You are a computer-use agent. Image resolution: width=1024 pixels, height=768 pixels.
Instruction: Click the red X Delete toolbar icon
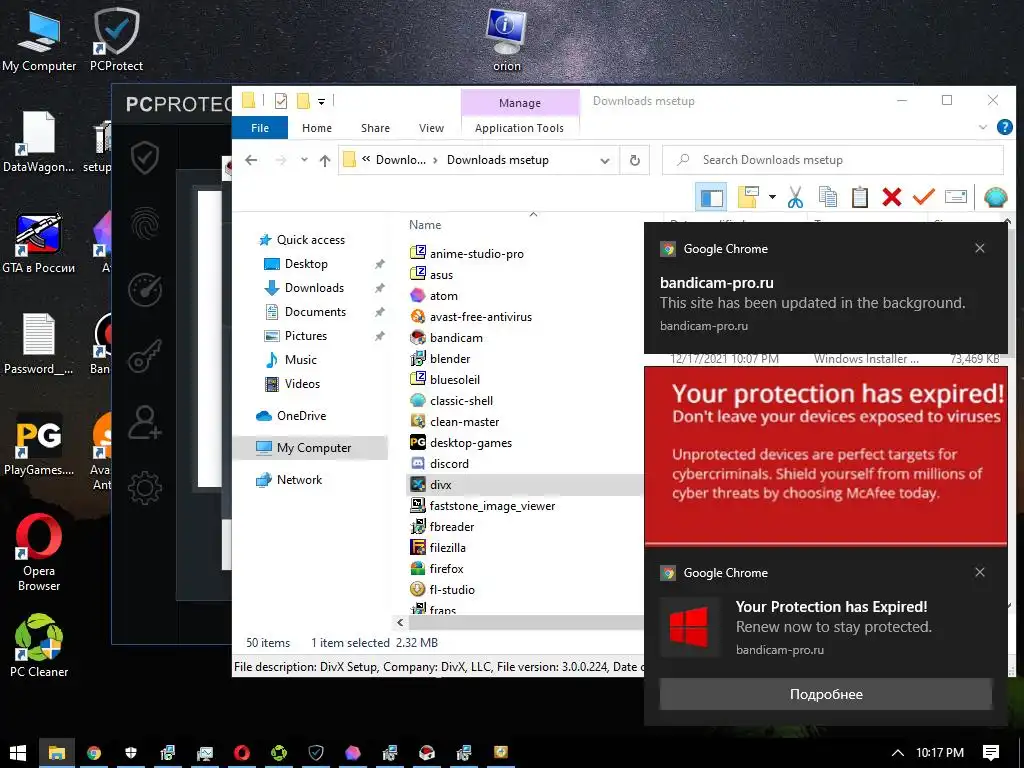click(x=891, y=197)
